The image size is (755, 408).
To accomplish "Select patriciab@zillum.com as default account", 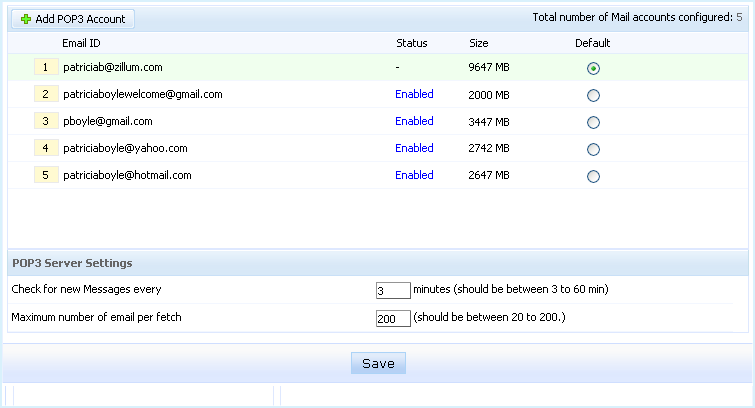I will coord(594,68).
